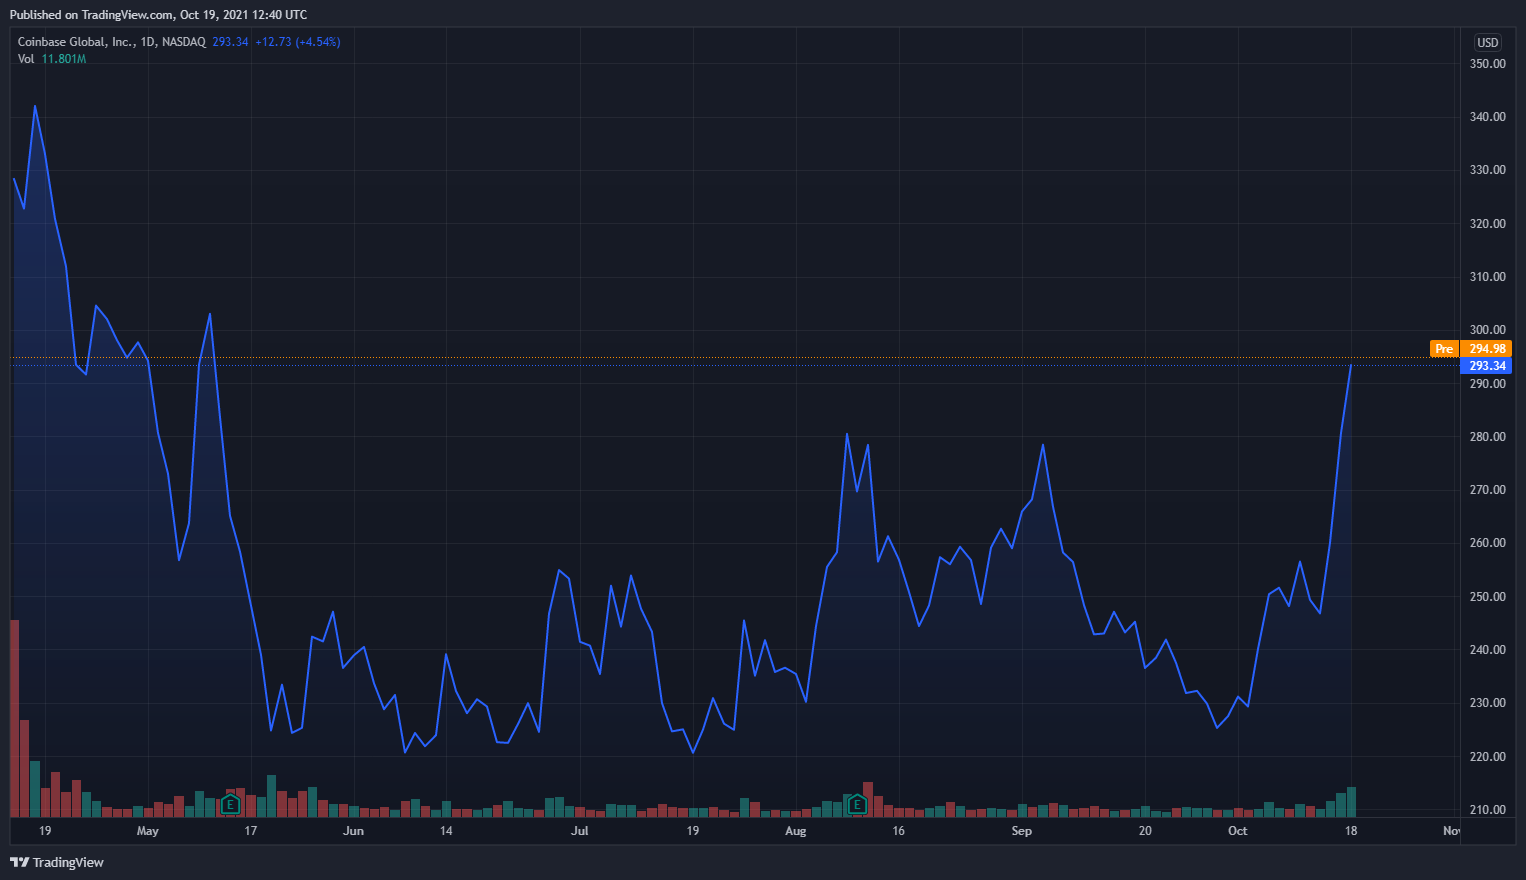Click the dotted pre-market price line
The image size is (1526, 880).
point(700,358)
